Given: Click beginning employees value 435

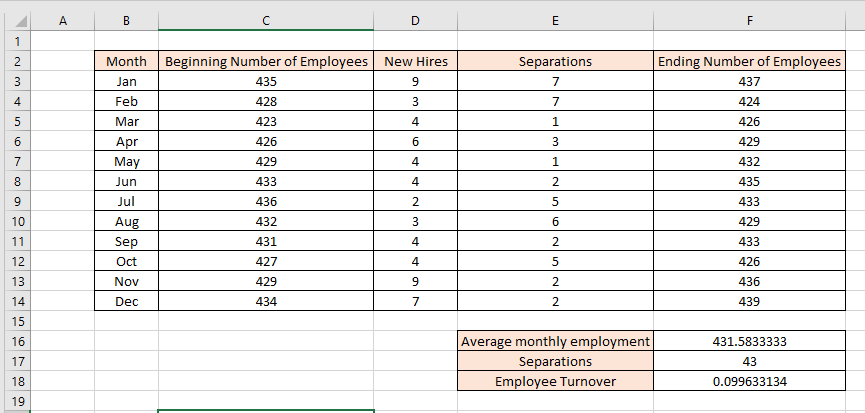Looking at the screenshot, I should tap(266, 82).
